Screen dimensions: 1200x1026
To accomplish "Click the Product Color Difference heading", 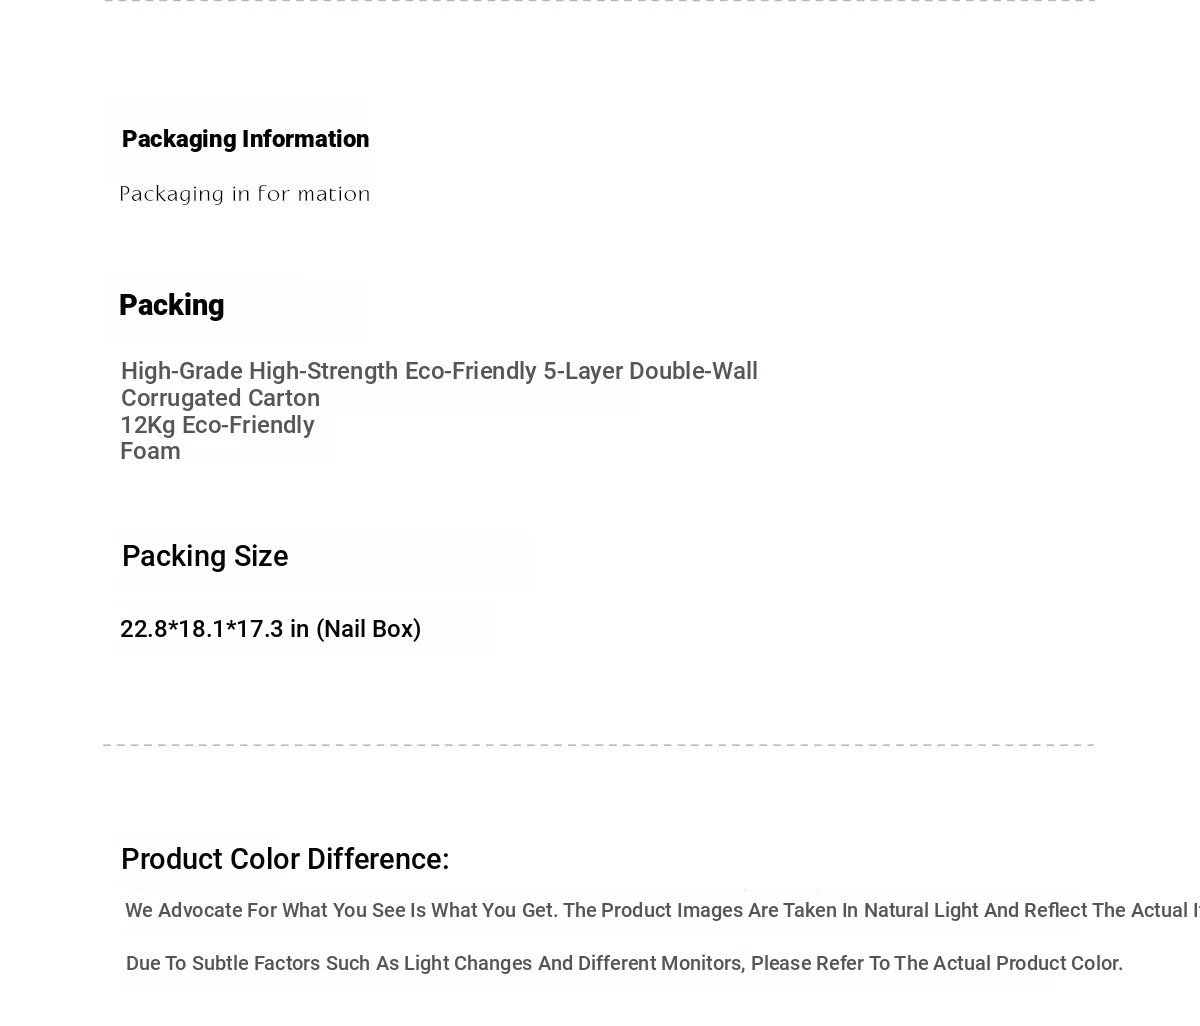I will [285, 859].
